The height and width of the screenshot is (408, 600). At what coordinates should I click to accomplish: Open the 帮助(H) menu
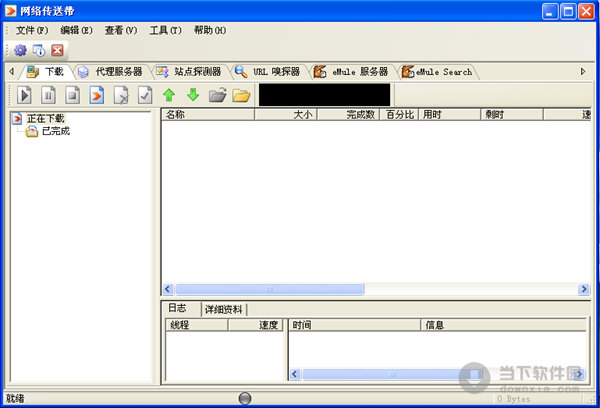[210, 30]
